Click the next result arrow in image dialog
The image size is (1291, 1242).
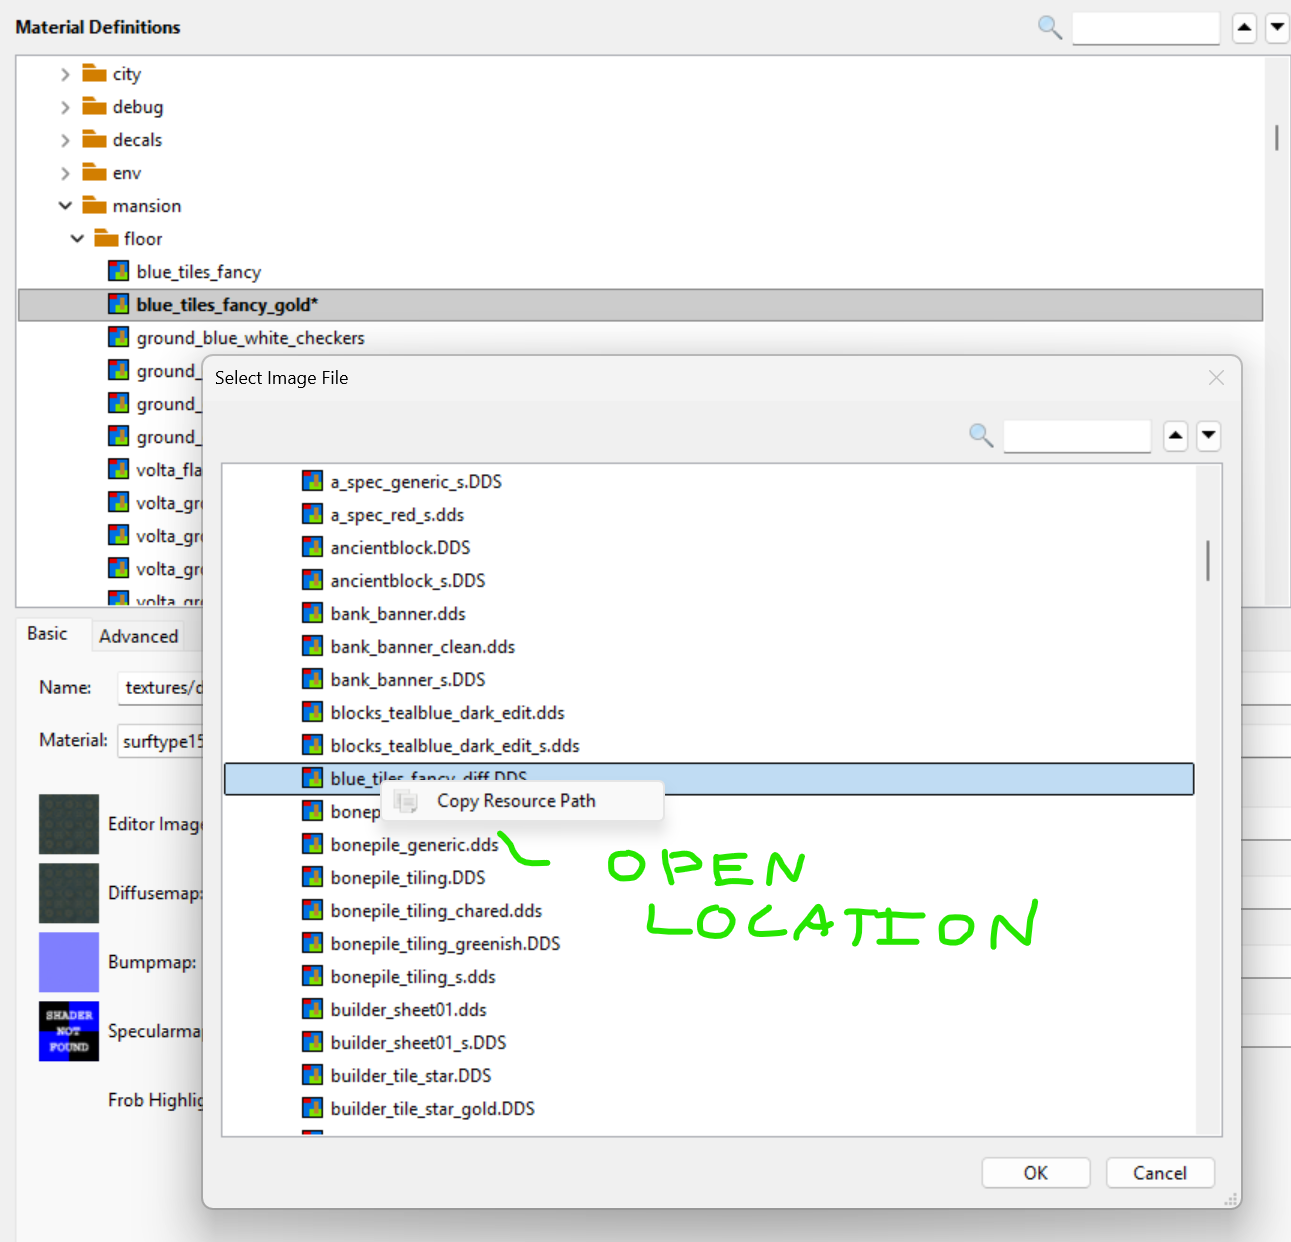point(1209,436)
